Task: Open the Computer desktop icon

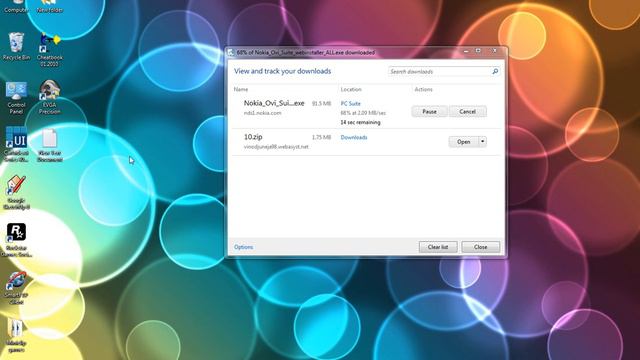Action: click(16, 7)
